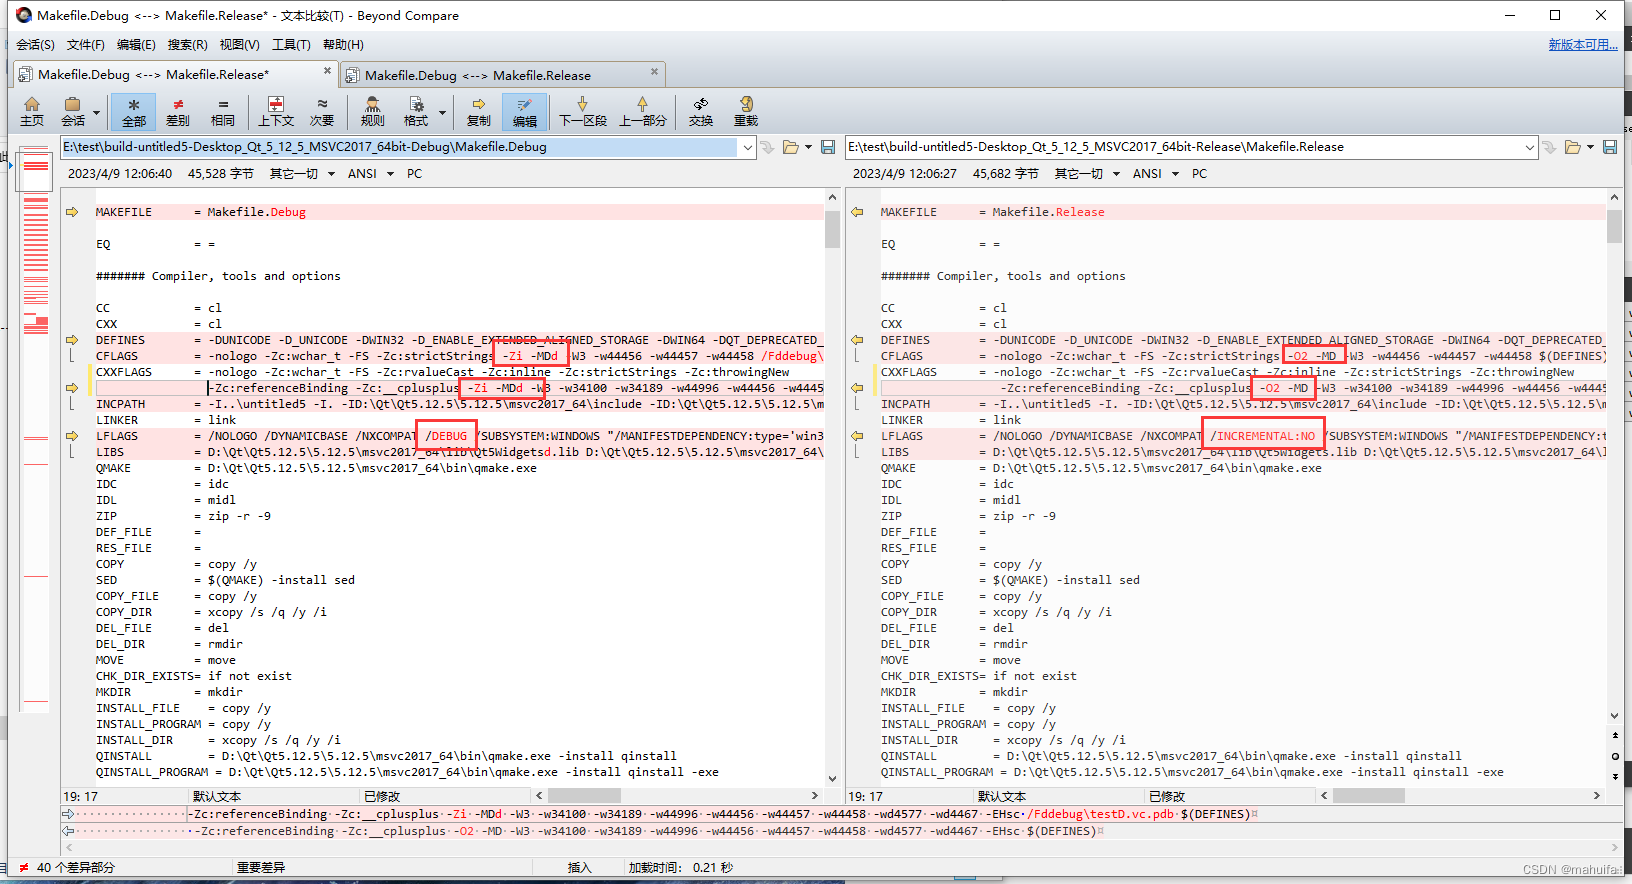Click the right pane next-difference down arrow
1632x884 pixels.
point(1615,776)
